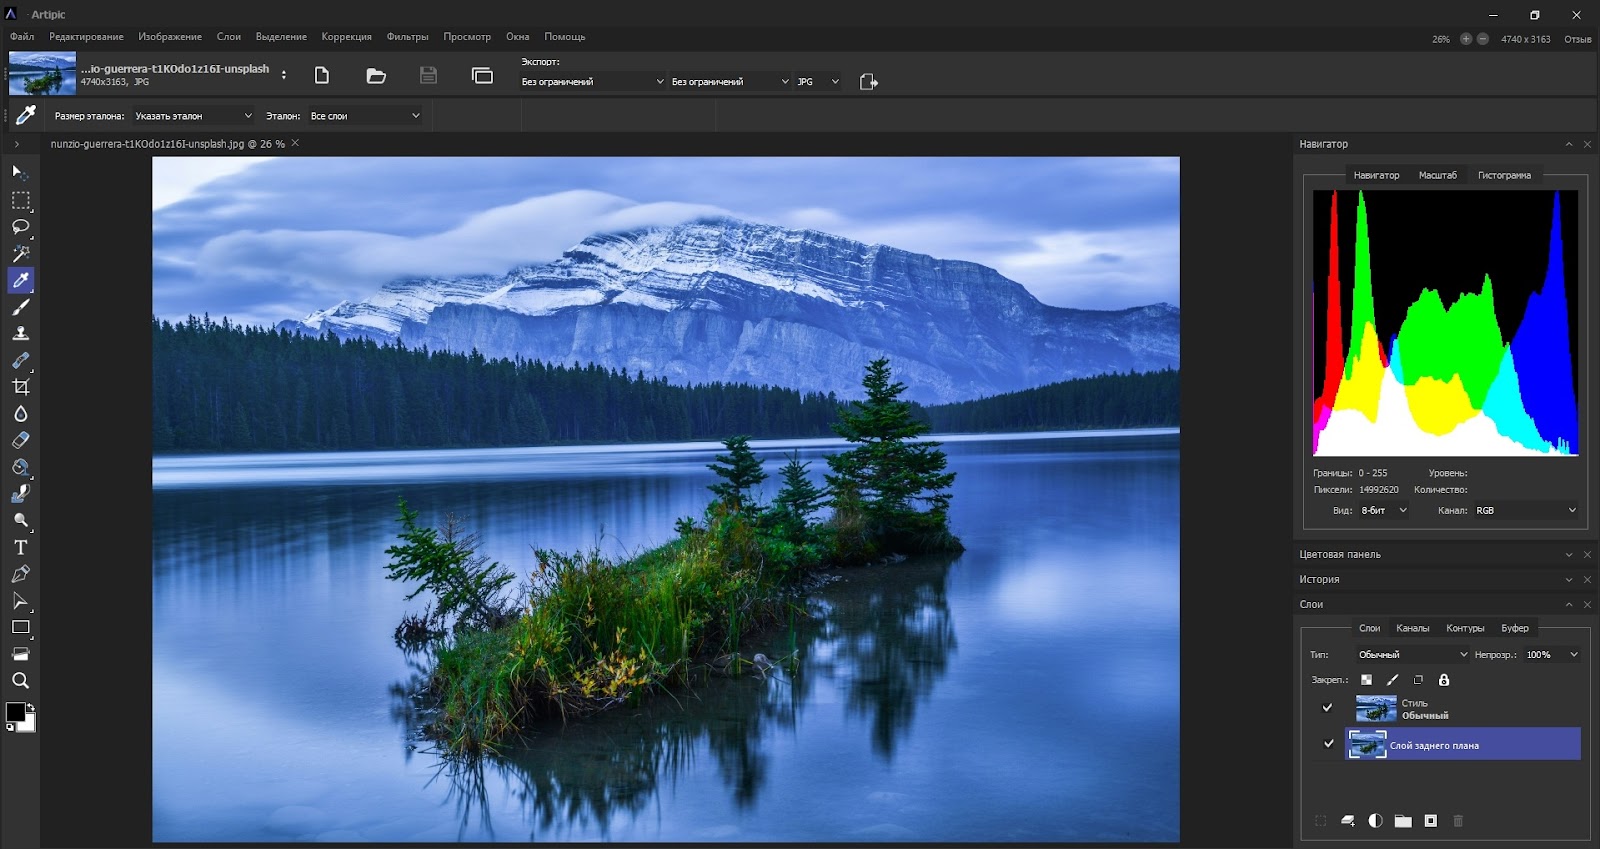Click the open file folder icon
The height and width of the screenshot is (849, 1600).
pos(376,76)
